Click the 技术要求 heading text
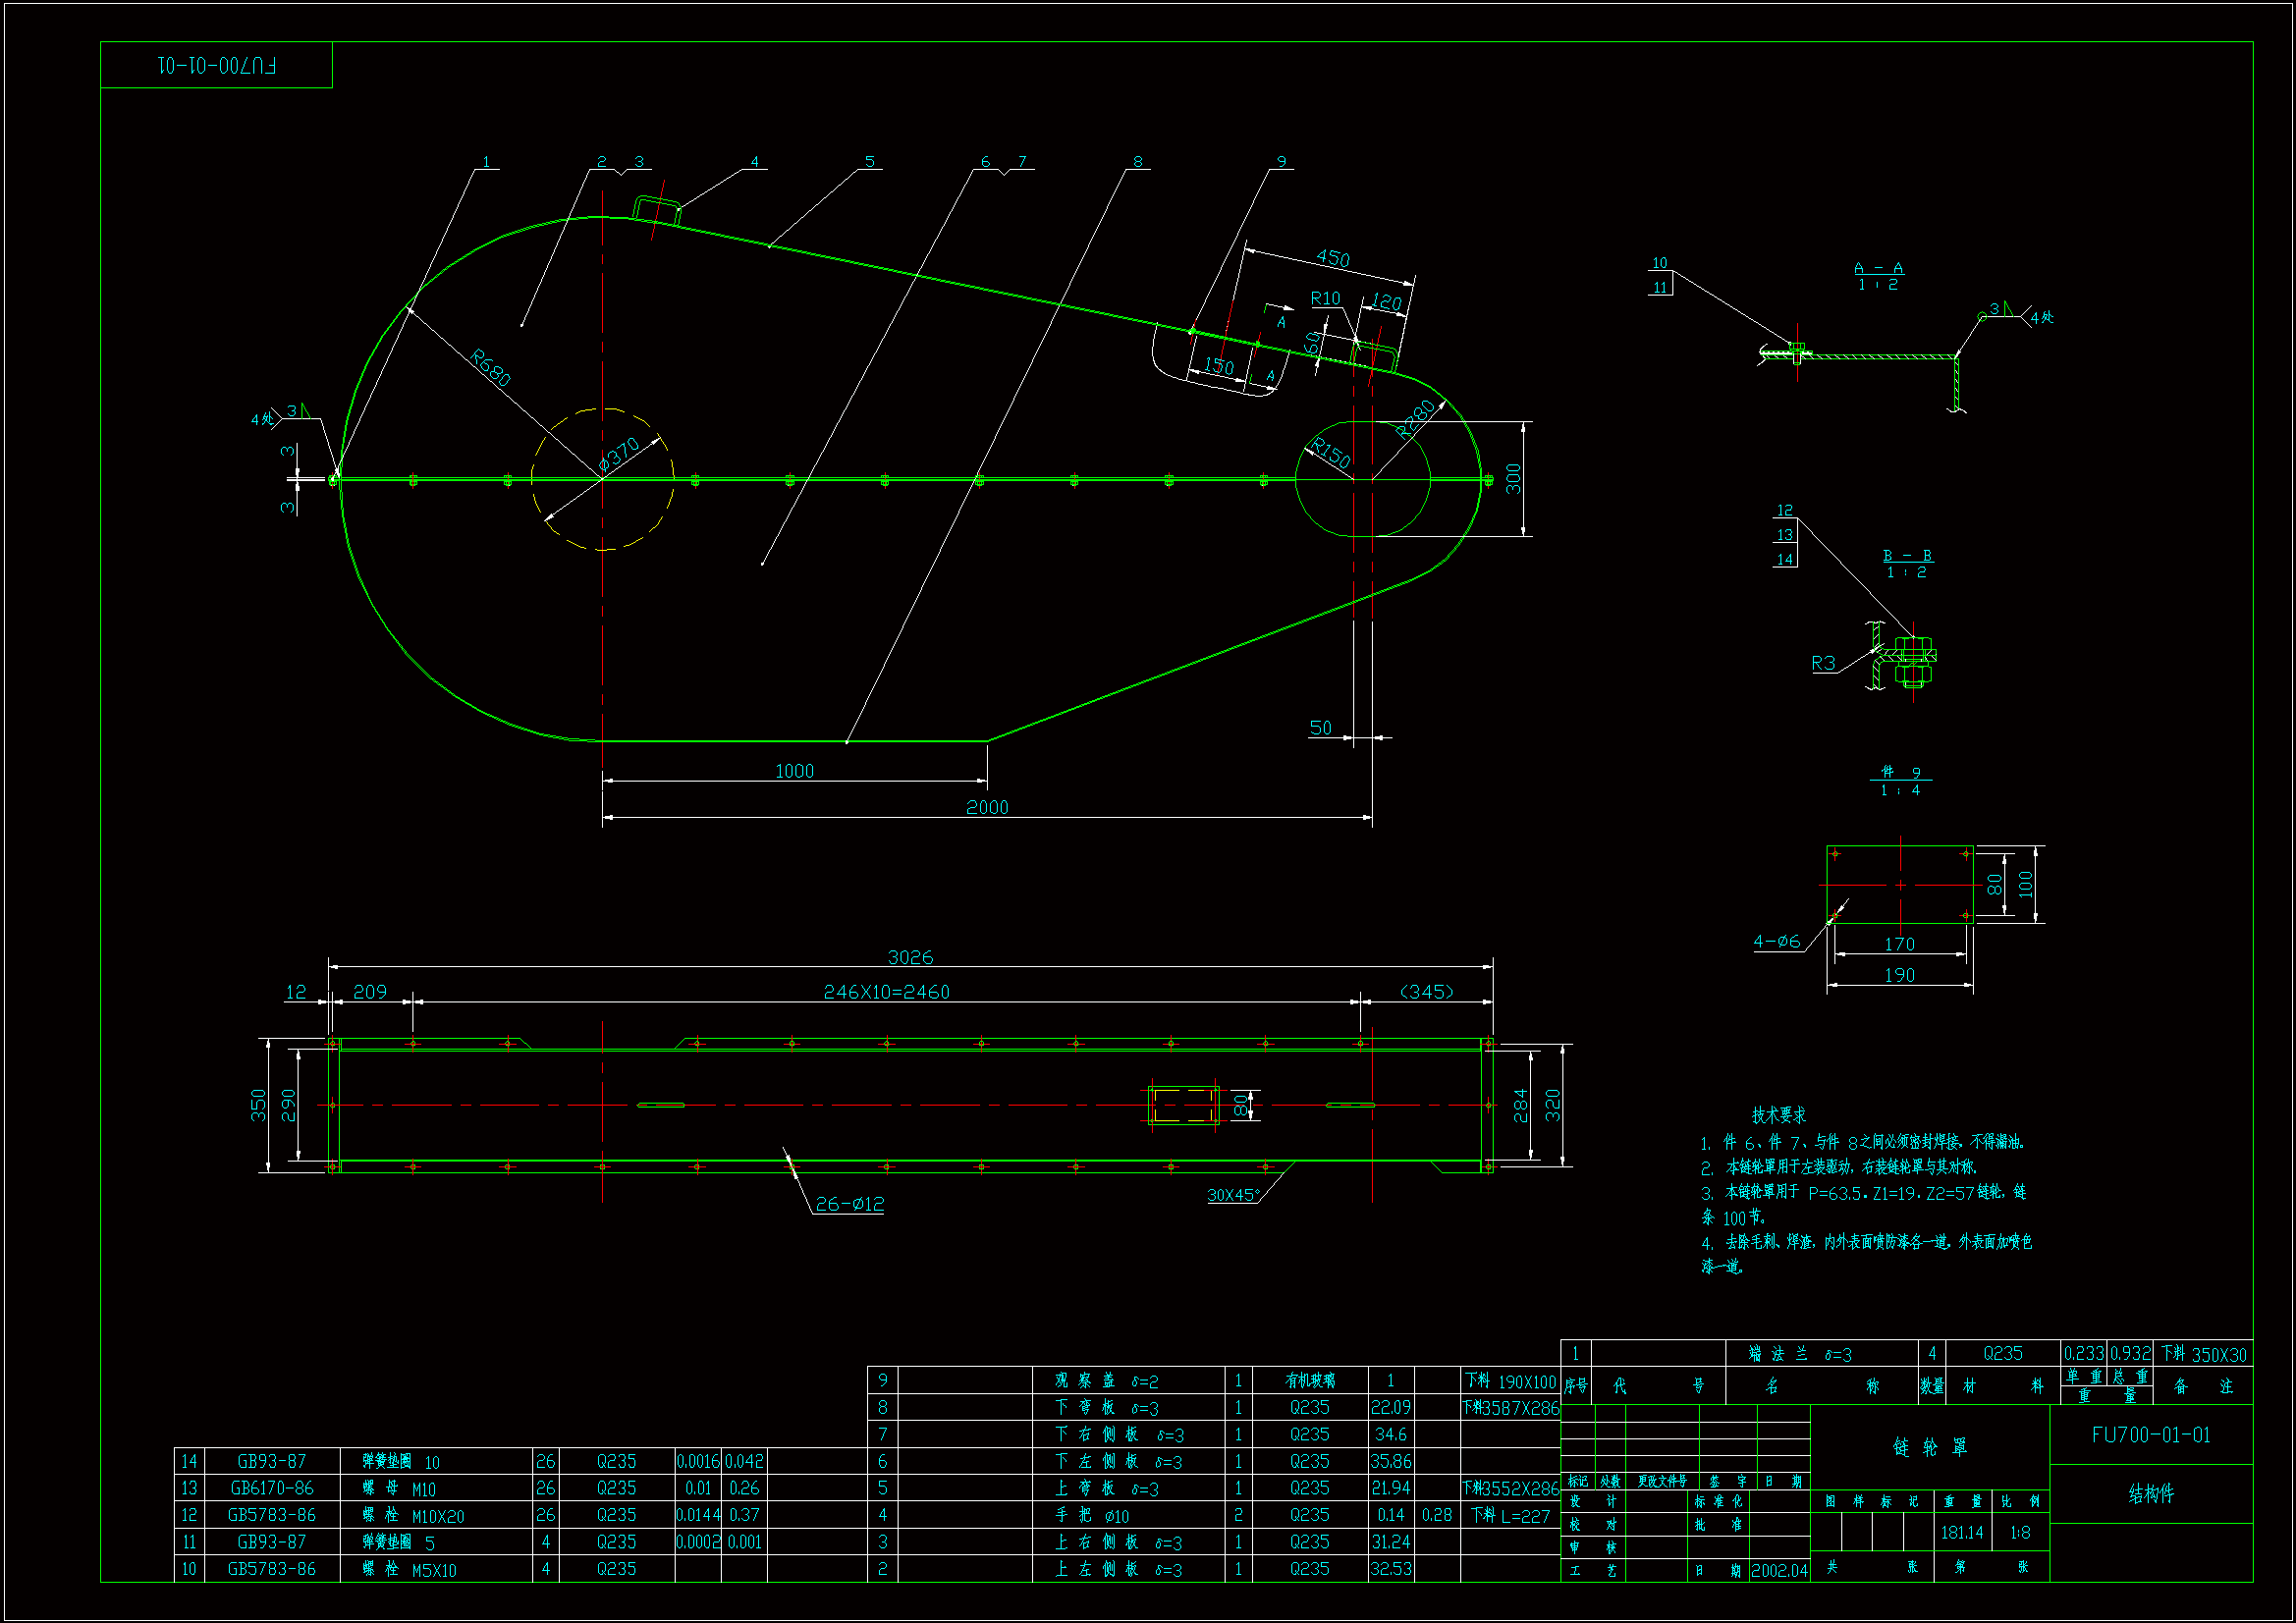Viewport: 2296px width, 1623px height. [1778, 1114]
